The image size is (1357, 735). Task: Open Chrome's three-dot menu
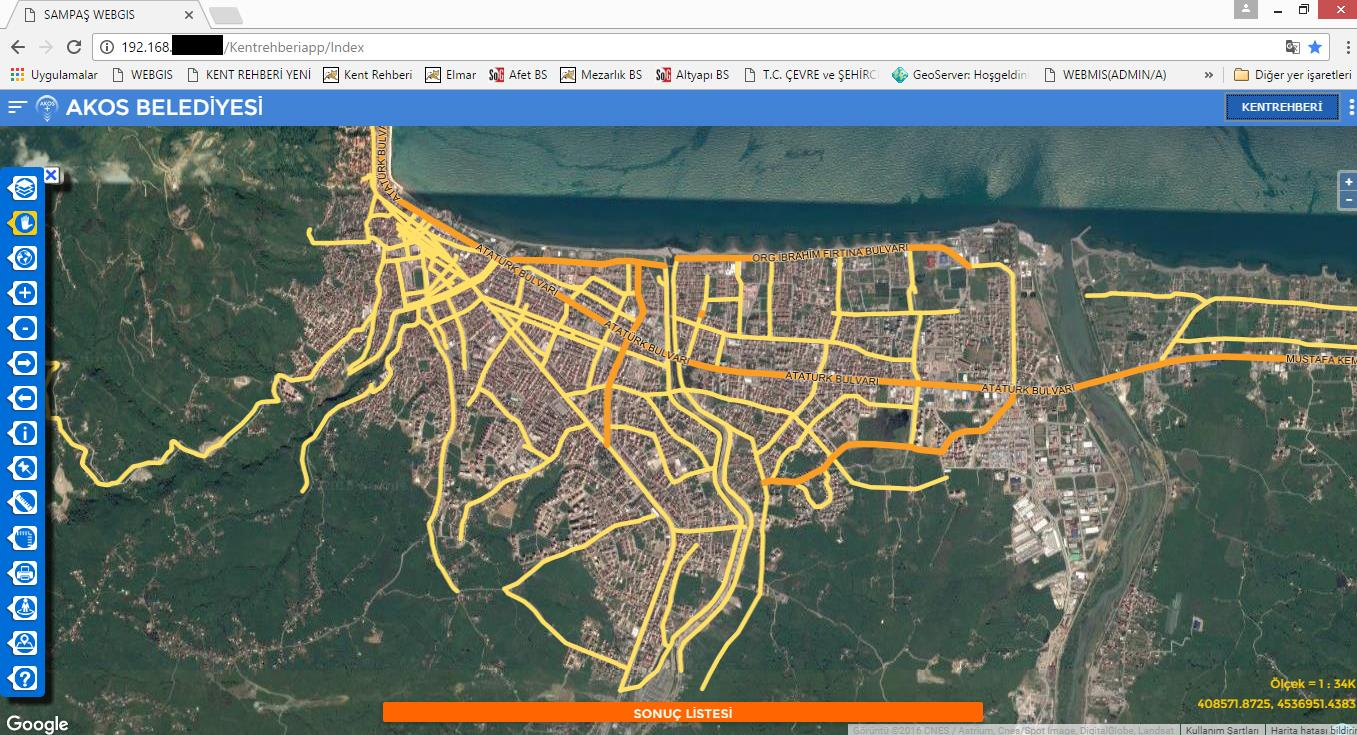click(1347, 47)
